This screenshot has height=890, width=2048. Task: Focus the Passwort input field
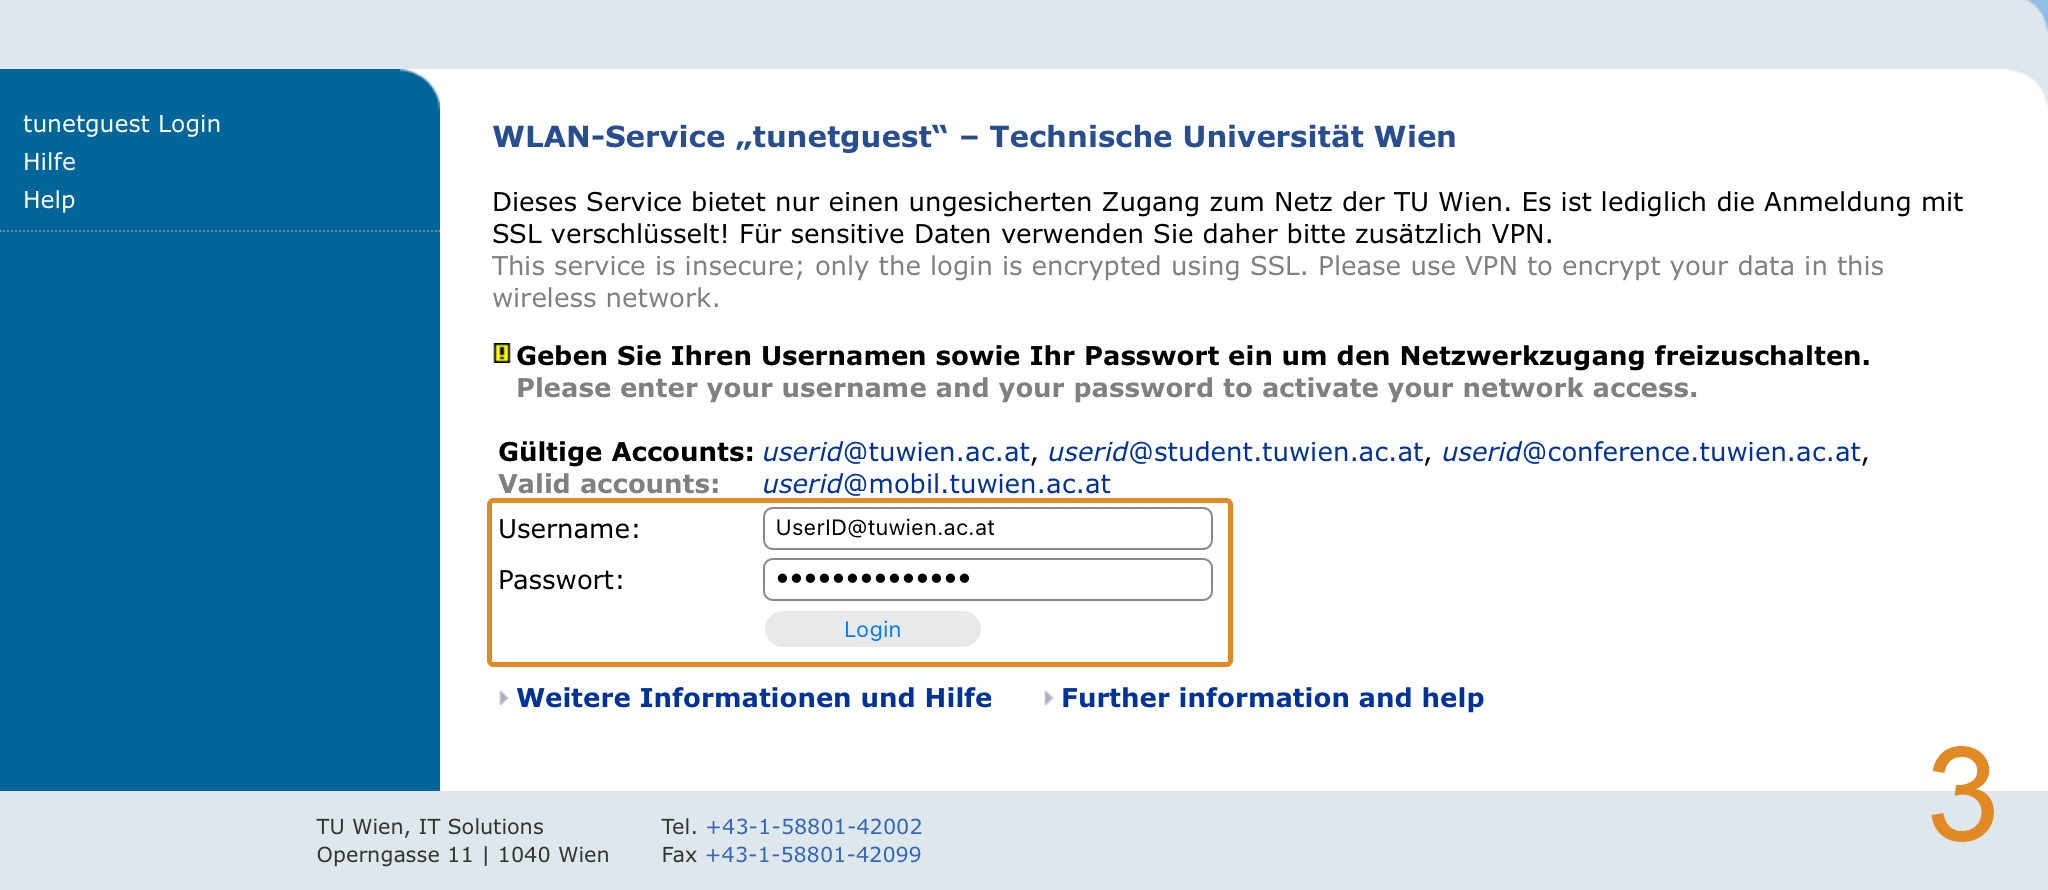[x=987, y=579]
